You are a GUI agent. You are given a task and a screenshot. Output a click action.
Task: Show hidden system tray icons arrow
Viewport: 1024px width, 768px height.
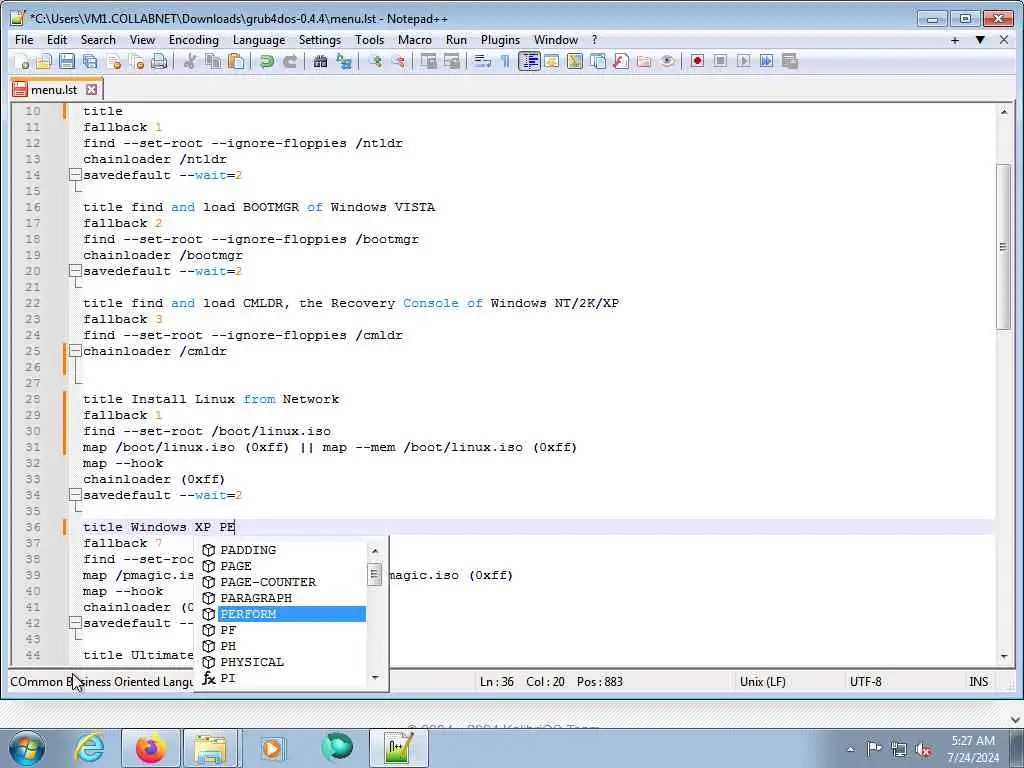coord(850,749)
